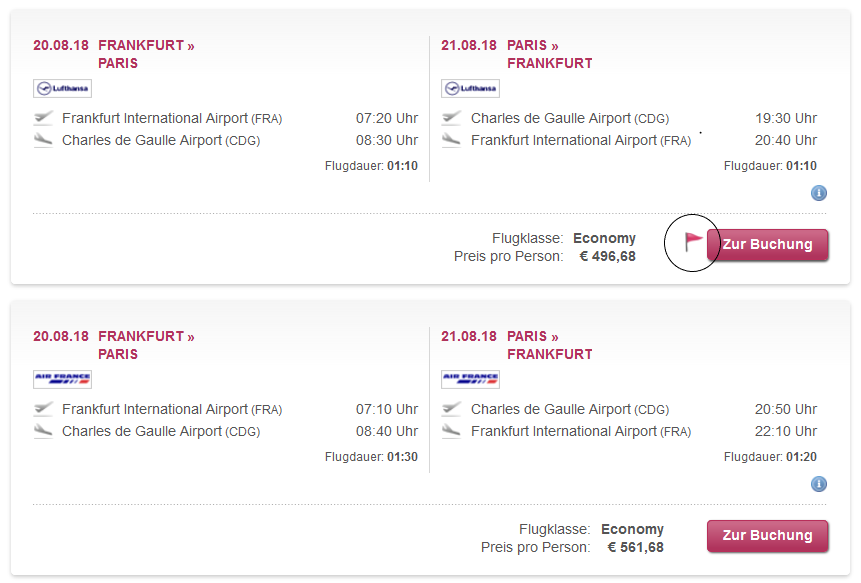Click the landing plane icon for the 22:10 arrival
861x583 pixels.
click(451, 432)
